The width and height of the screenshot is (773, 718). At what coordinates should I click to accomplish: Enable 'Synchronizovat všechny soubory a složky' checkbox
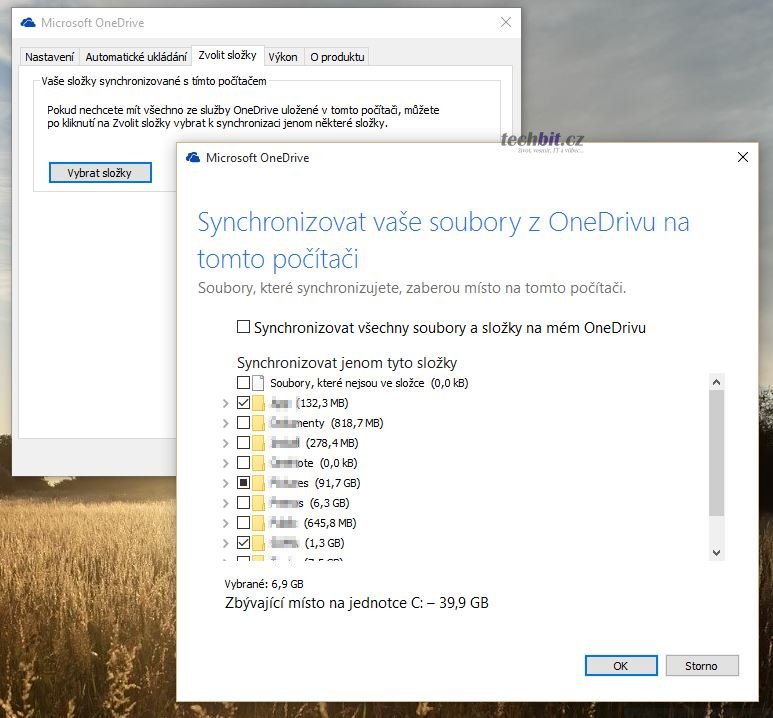243,327
